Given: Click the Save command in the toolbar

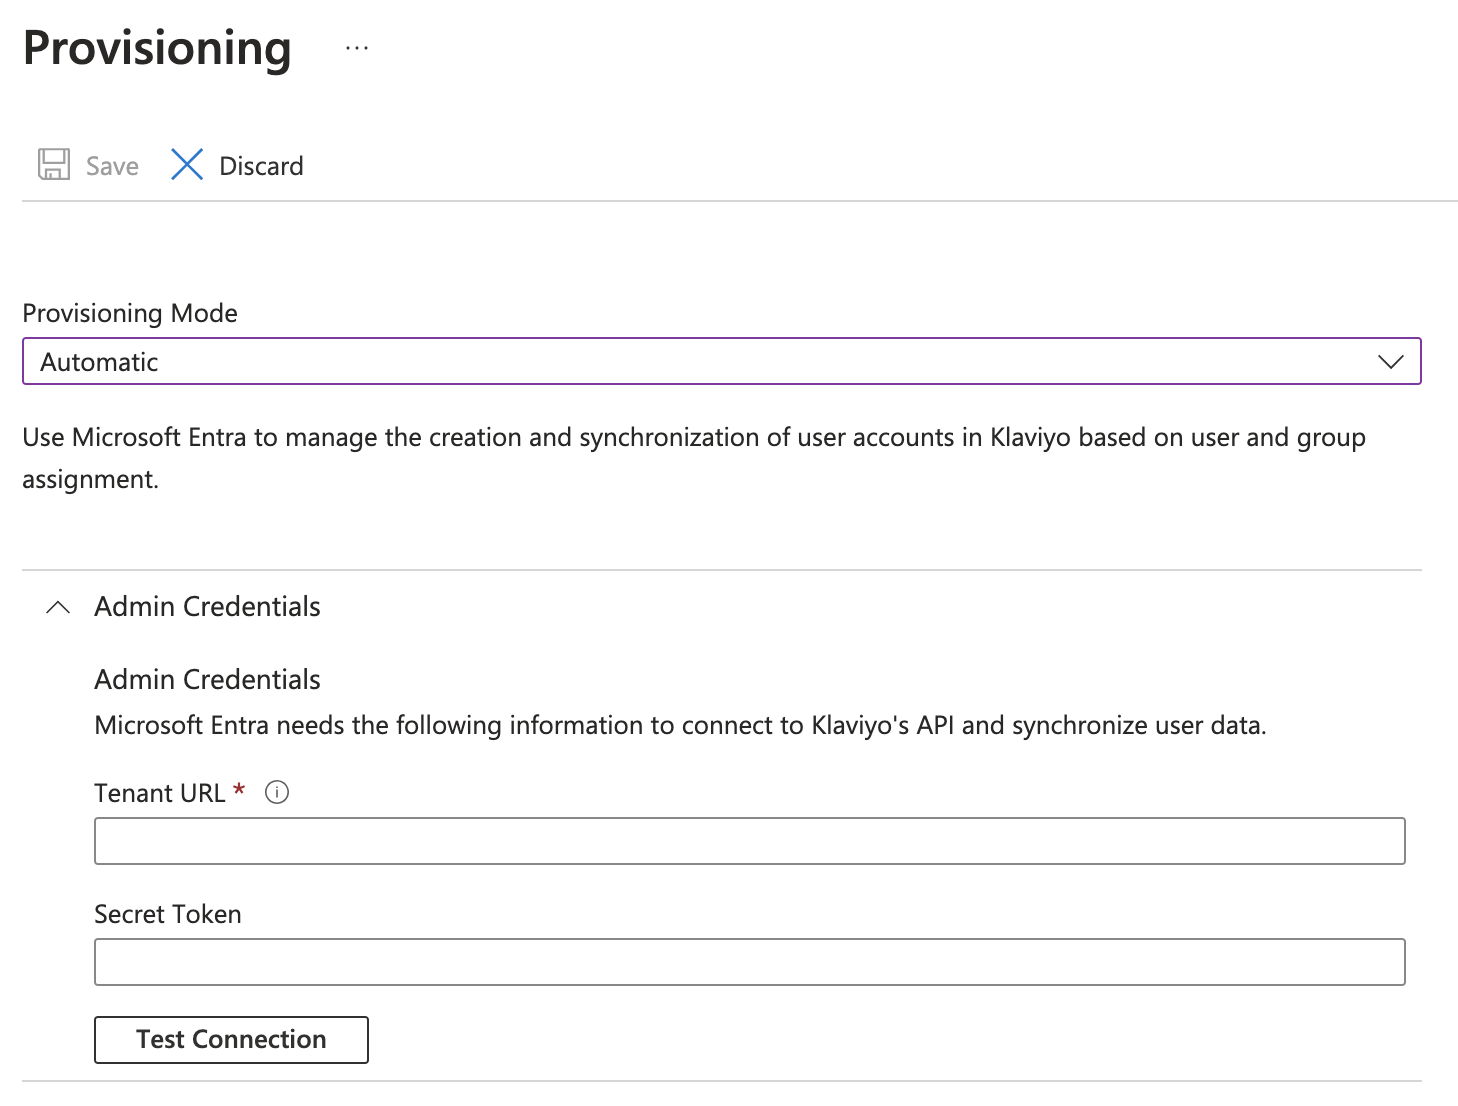Looking at the screenshot, I should pos(88,165).
